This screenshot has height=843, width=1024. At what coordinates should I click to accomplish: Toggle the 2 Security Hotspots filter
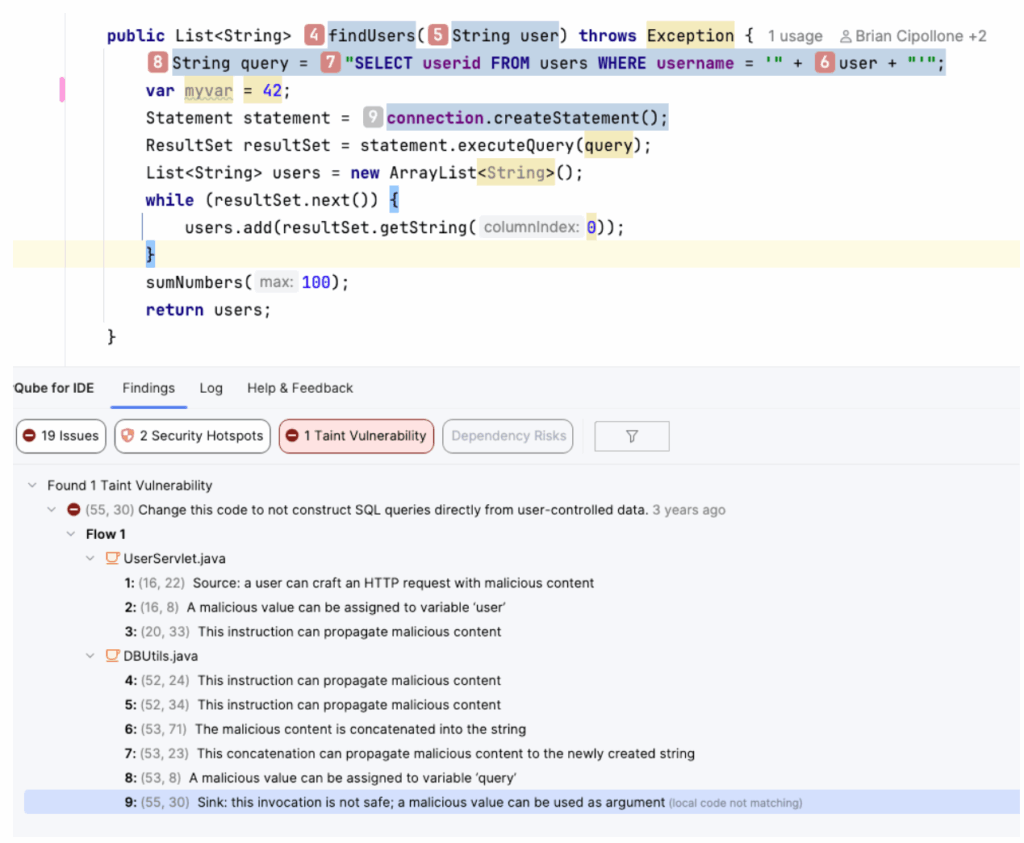coord(192,436)
